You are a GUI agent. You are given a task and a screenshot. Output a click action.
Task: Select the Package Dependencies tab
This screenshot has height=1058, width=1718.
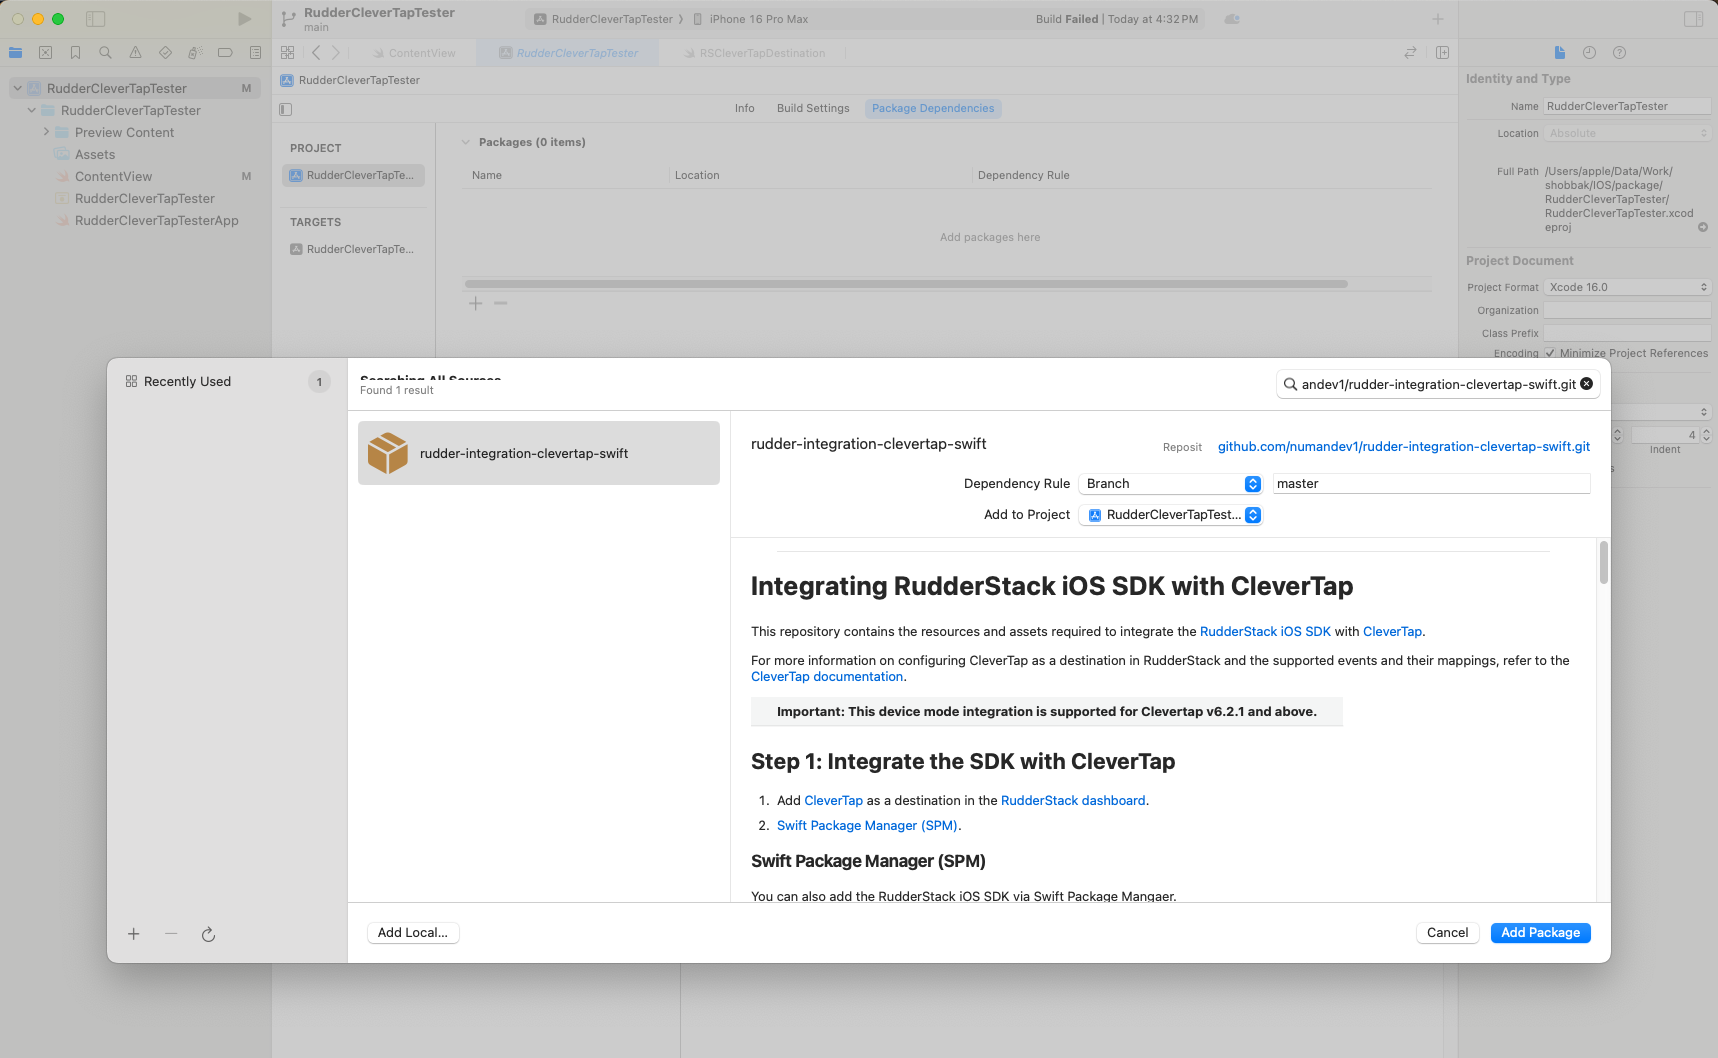933,108
